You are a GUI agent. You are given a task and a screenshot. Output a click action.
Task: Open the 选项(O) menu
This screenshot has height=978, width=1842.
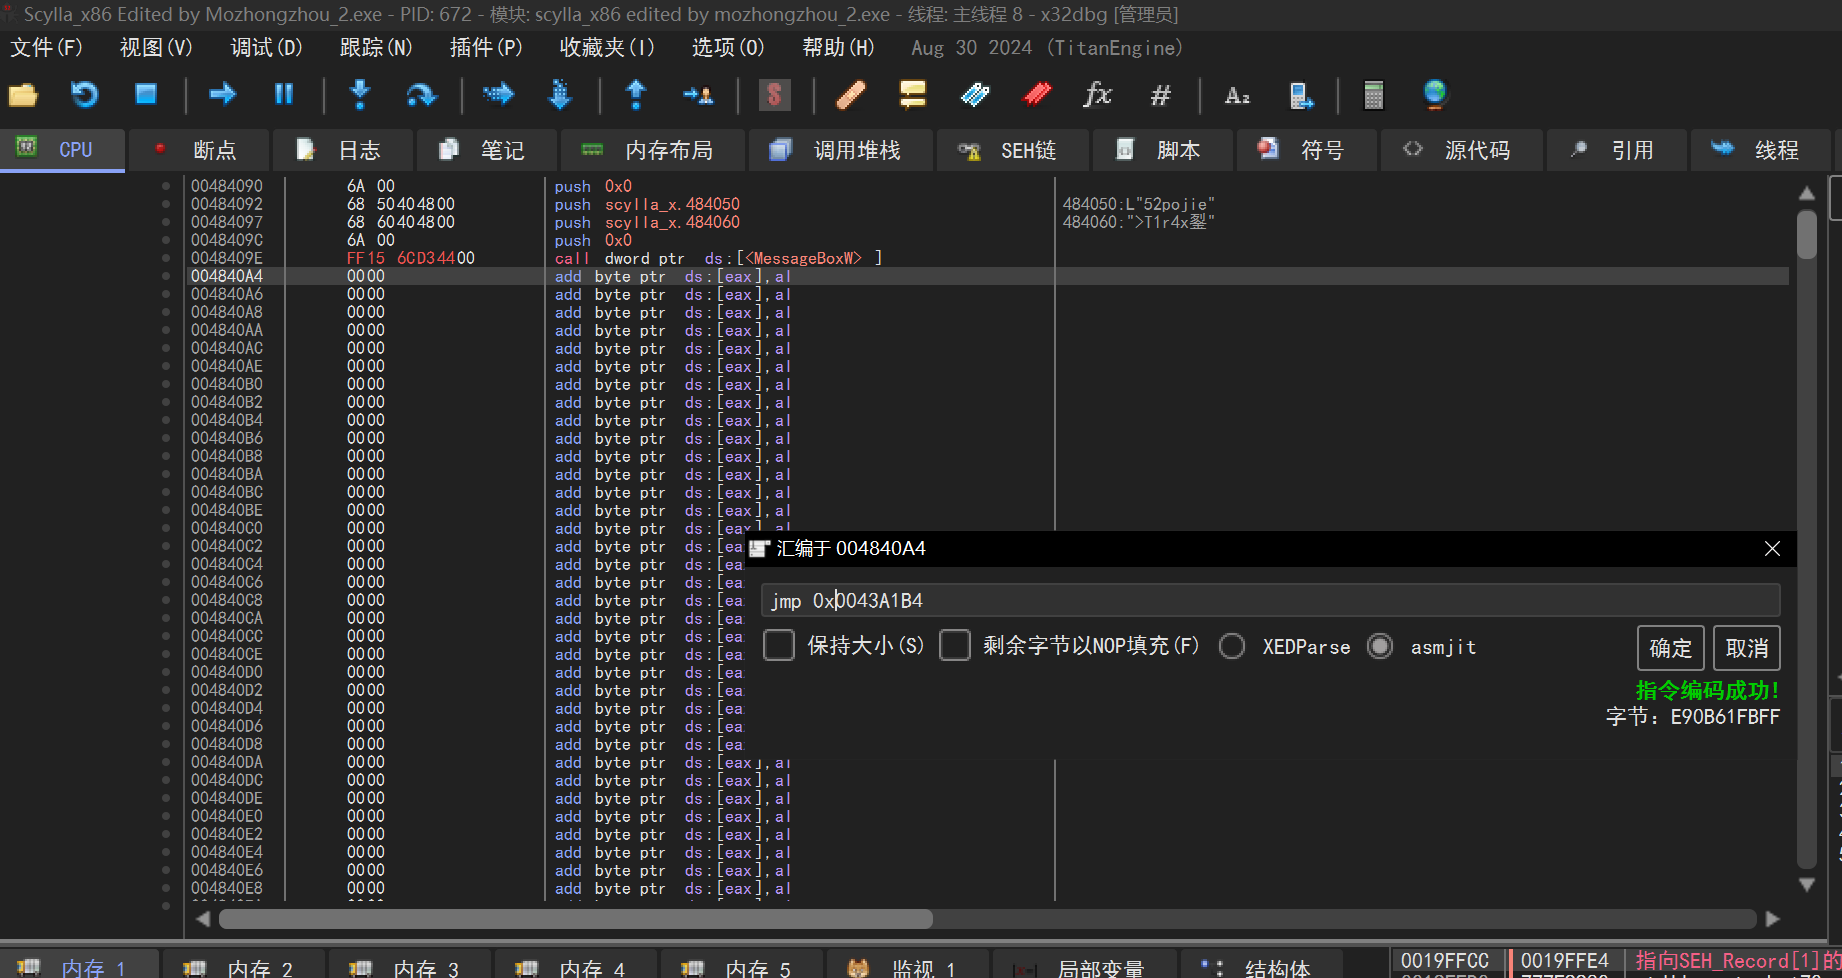tap(728, 47)
